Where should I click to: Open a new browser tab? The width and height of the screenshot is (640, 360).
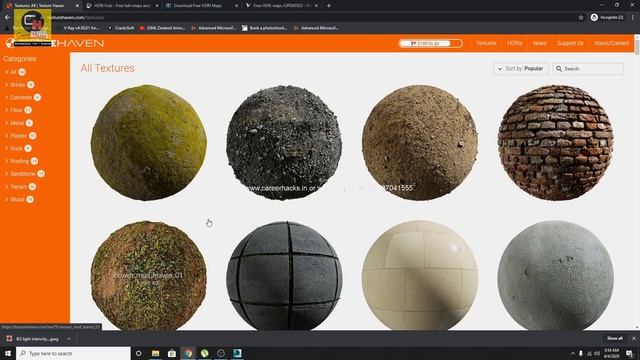point(329,6)
